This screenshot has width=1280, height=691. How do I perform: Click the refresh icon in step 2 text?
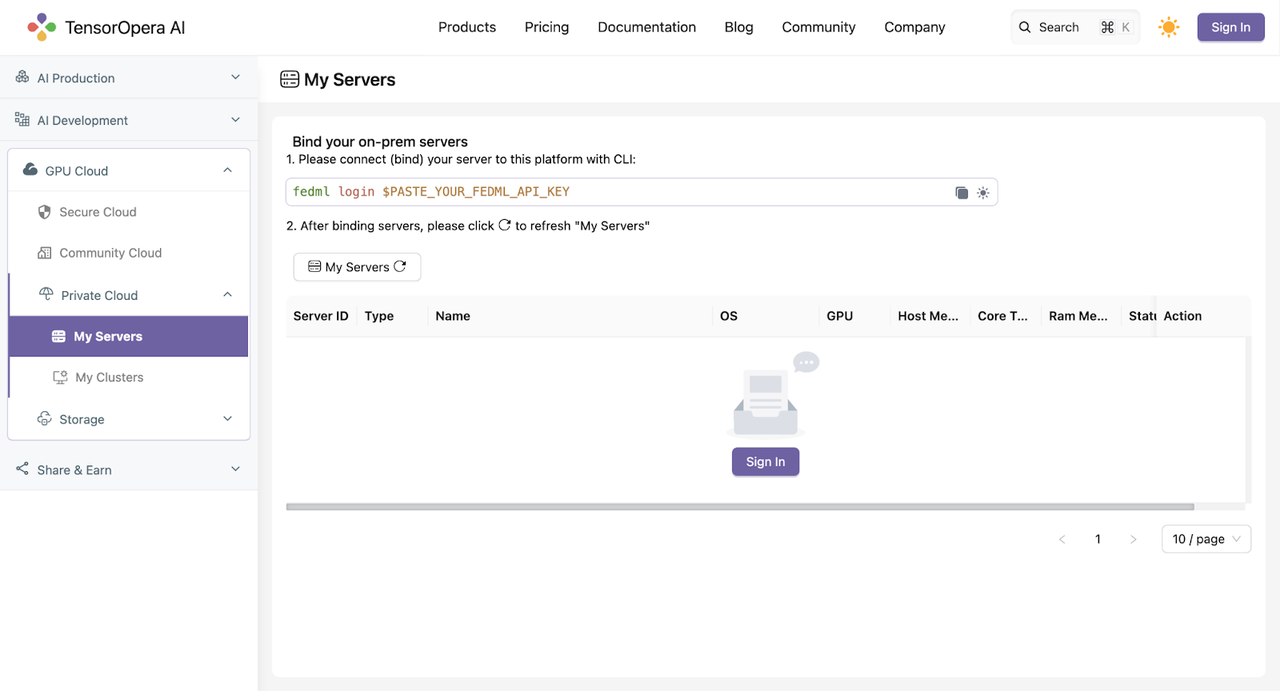coord(505,225)
